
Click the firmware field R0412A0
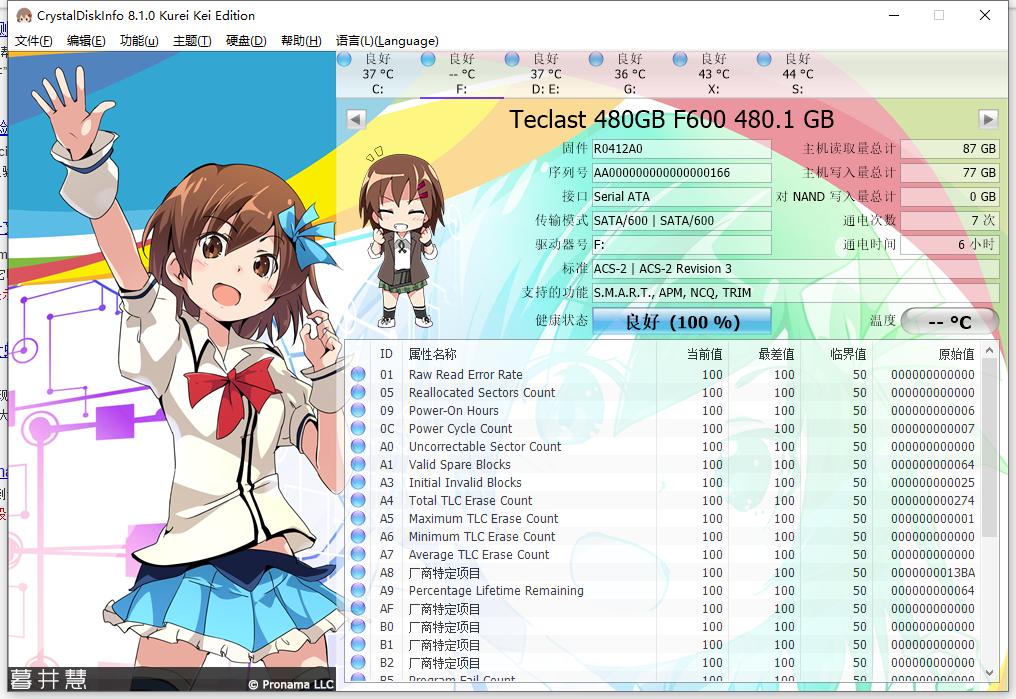[x=682, y=148]
